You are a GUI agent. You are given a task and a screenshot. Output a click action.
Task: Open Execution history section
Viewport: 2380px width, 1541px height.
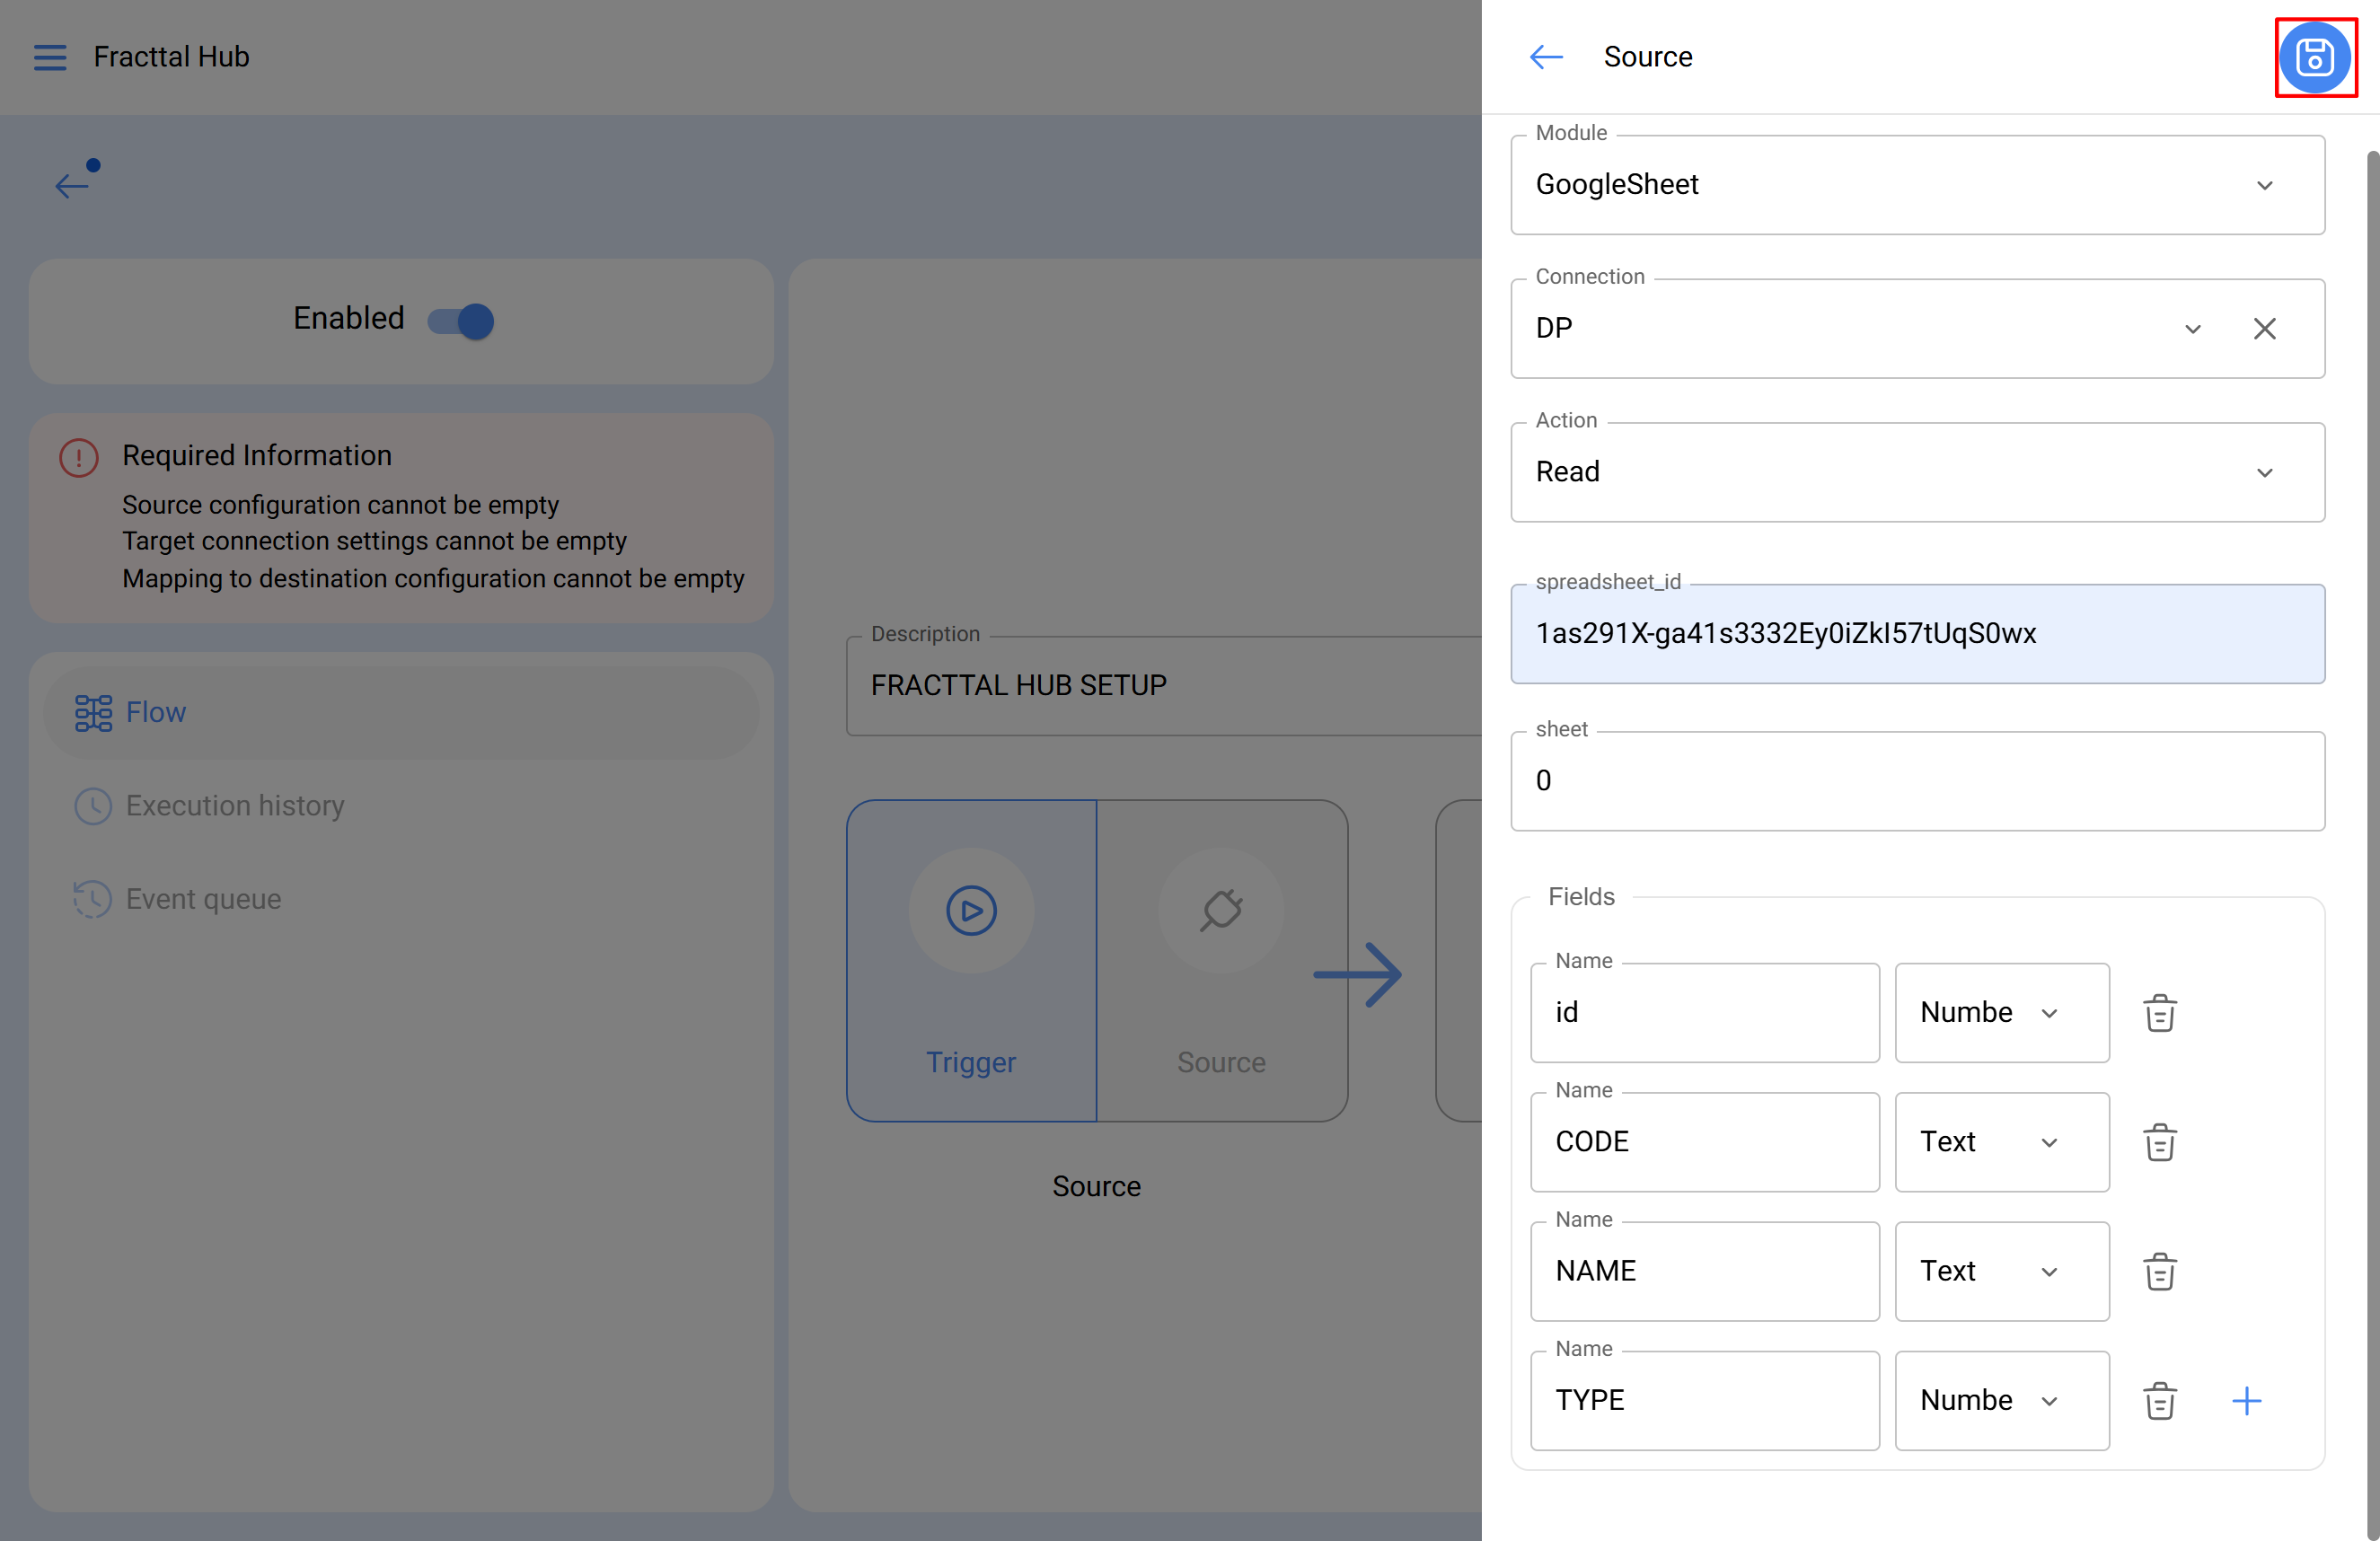(234, 806)
